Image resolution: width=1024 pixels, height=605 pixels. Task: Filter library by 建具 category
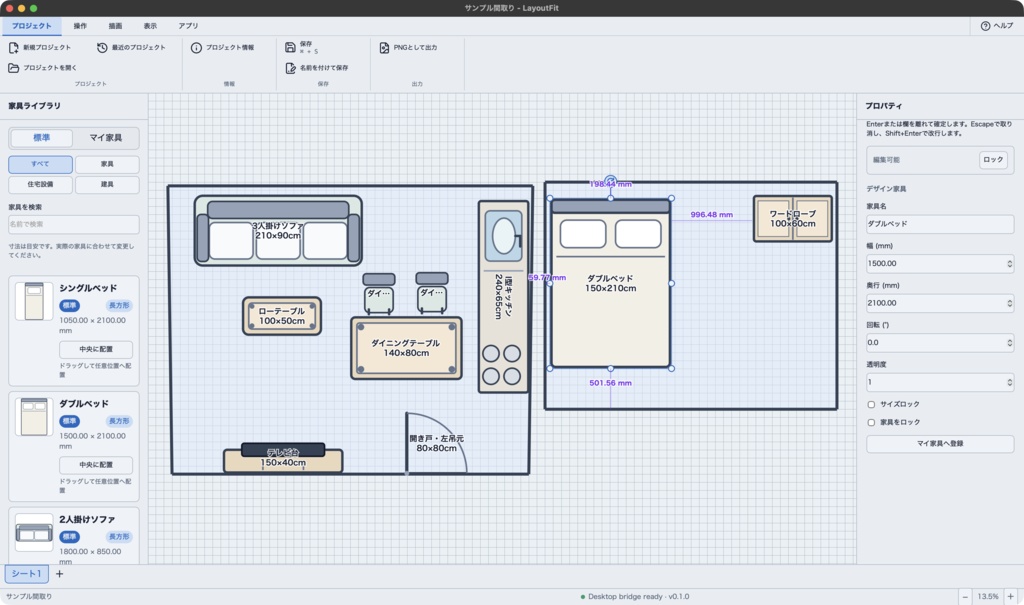pyautogui.click(x=107, y=184)
